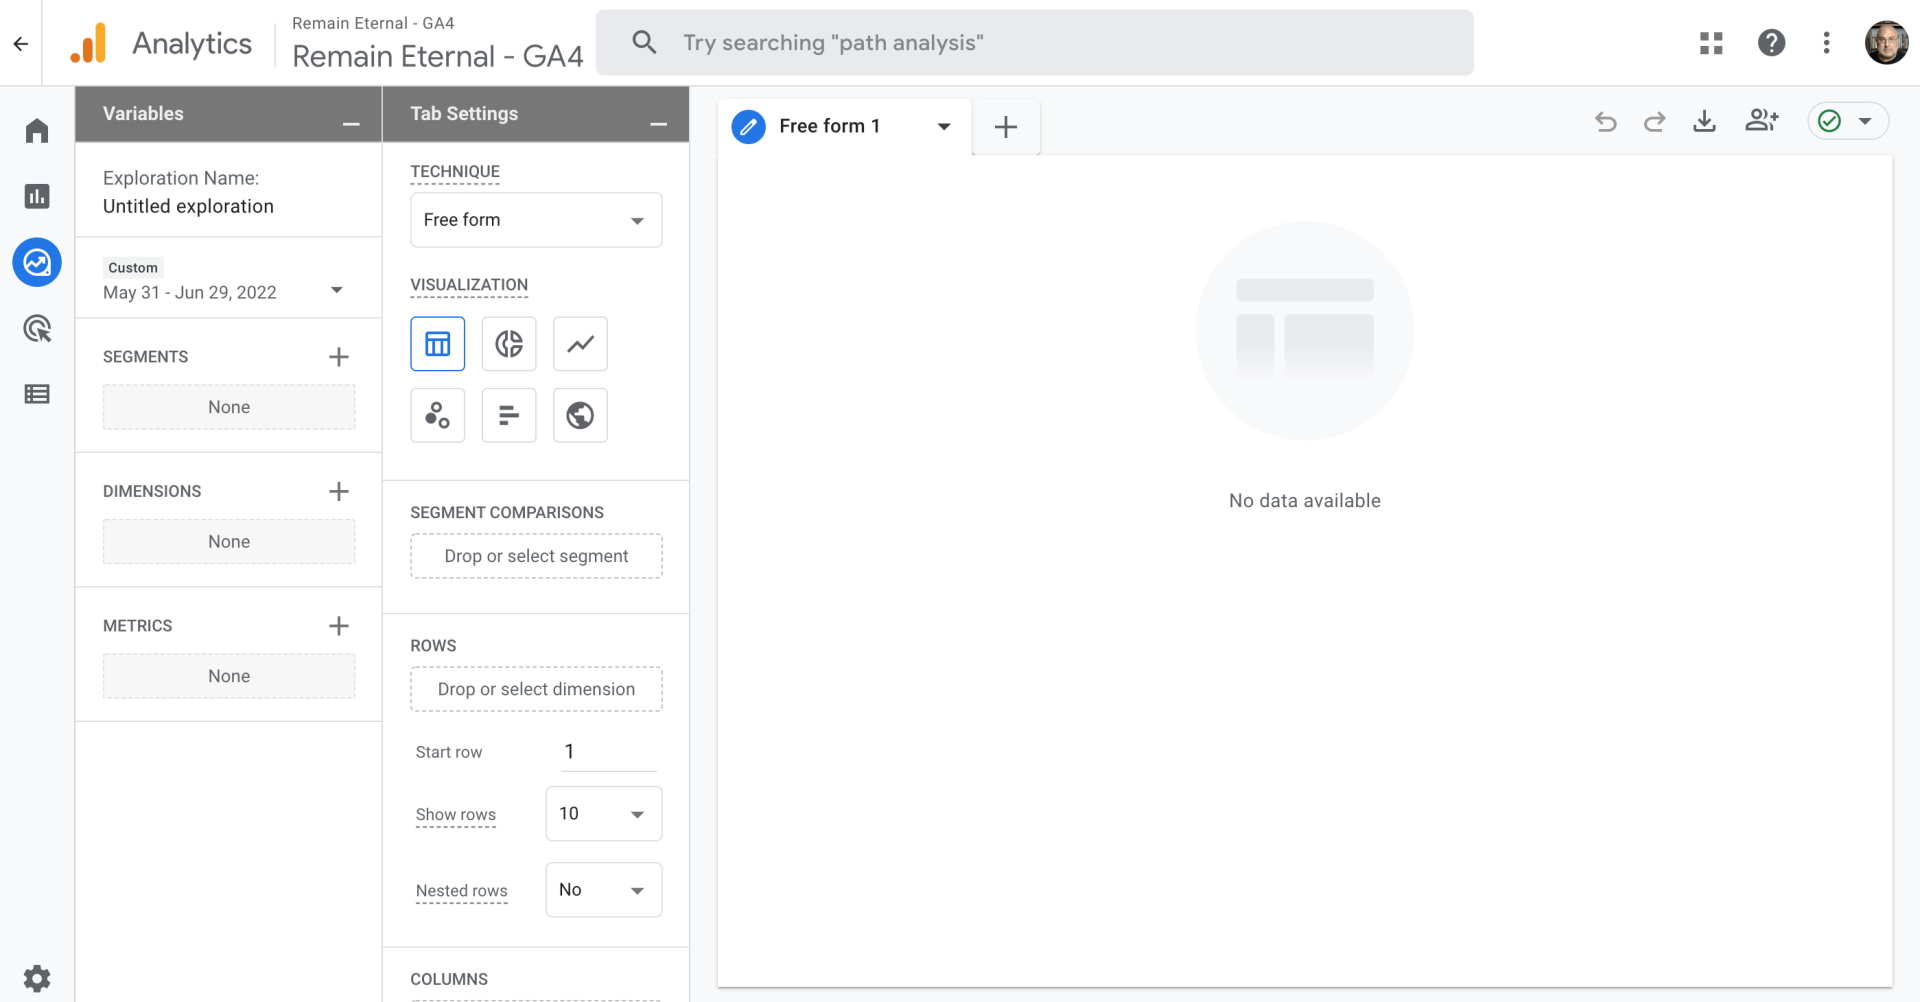The width and height of the screenshot is (1920, 1002).
Task: Click the Show rows label
Action: (456, 814)
